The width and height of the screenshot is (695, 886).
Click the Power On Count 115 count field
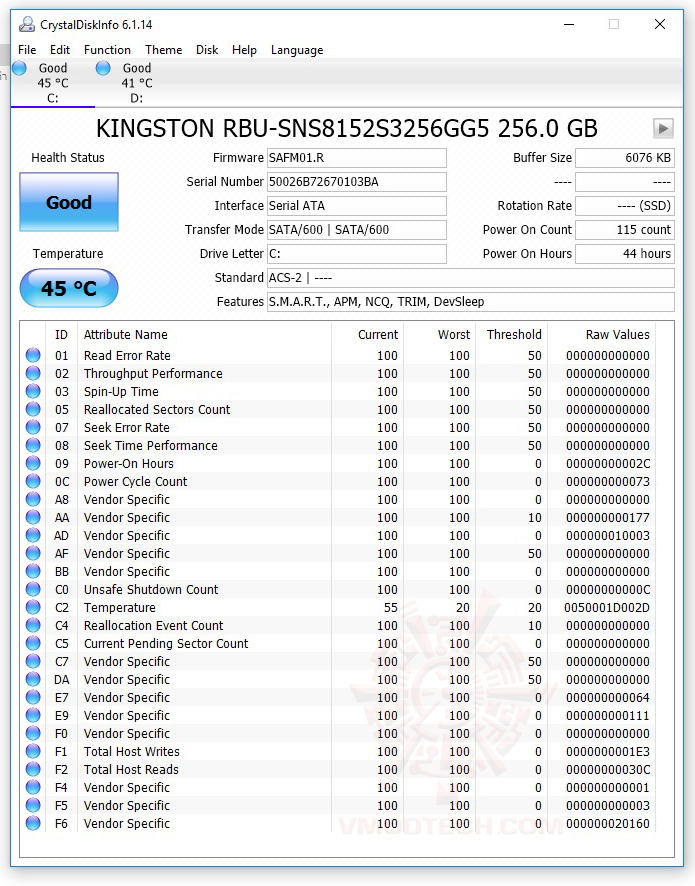coord(625,229)
